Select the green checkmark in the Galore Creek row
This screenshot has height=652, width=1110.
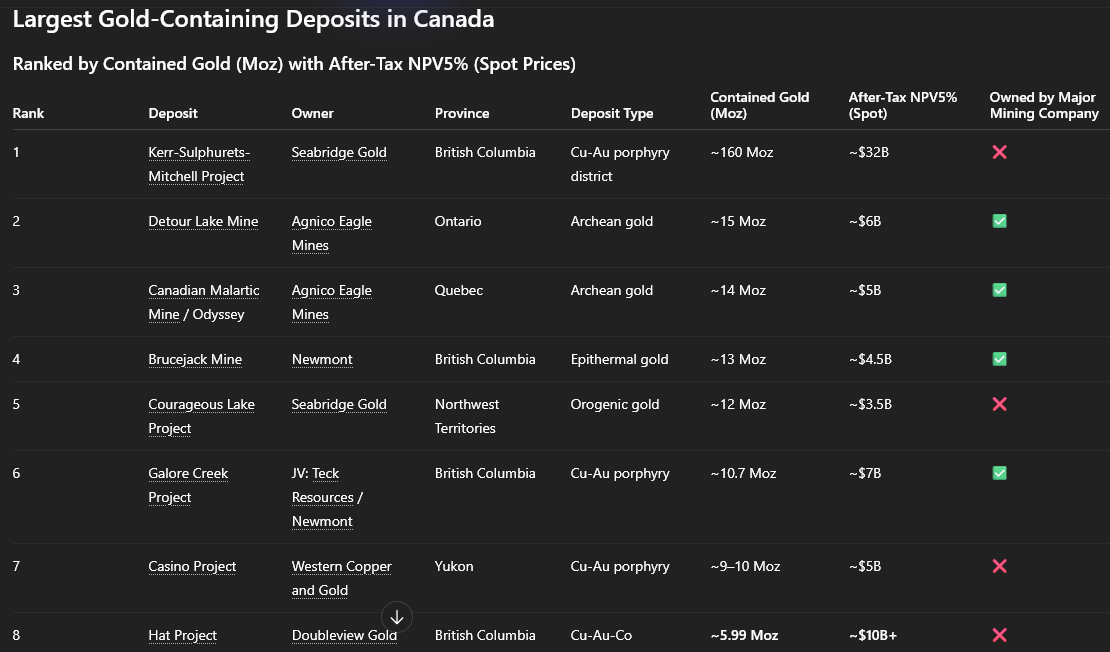998,473
